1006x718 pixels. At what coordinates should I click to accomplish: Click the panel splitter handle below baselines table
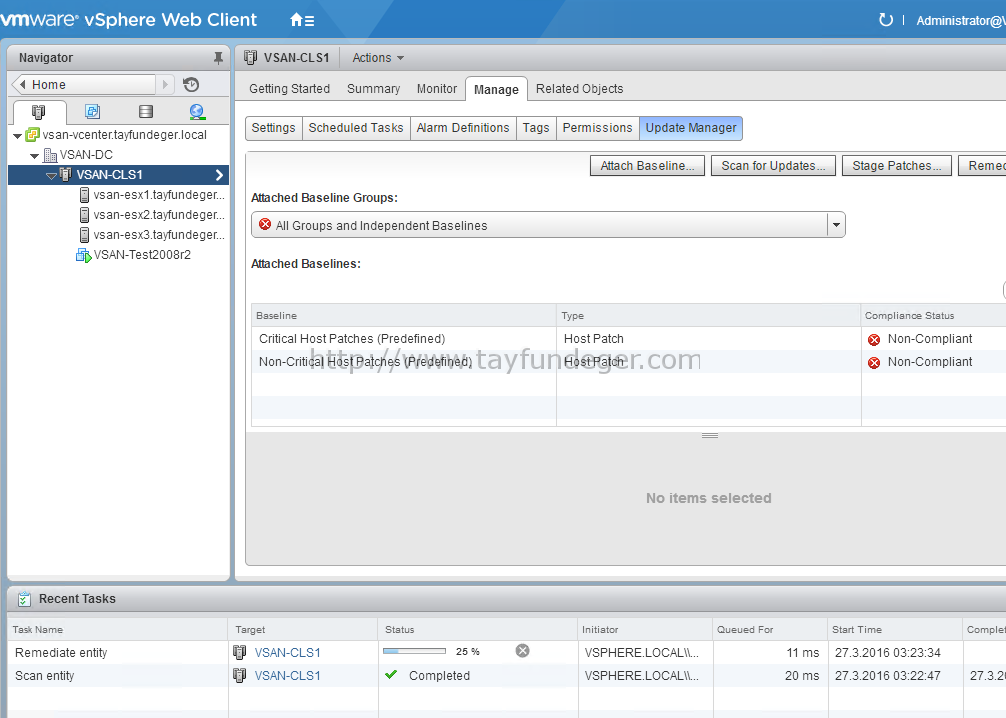710,436
